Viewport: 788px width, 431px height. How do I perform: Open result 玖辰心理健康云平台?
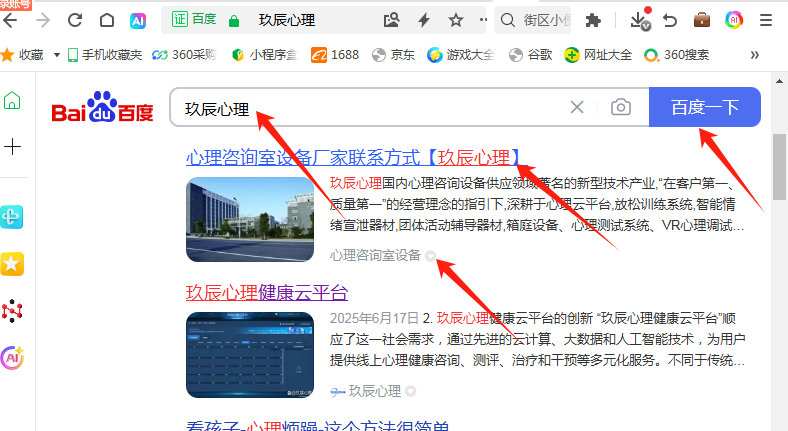(267, 293)
